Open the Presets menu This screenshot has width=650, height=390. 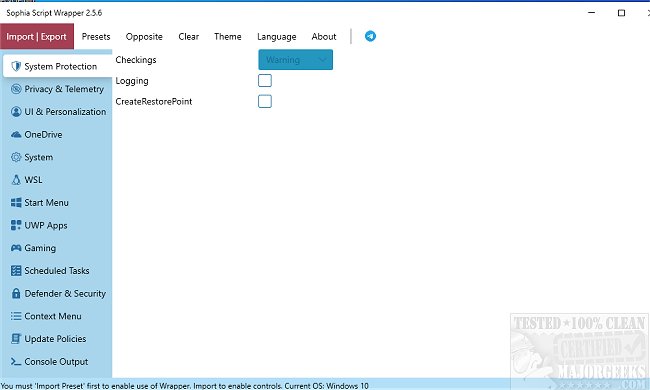(x=96, y=36)
